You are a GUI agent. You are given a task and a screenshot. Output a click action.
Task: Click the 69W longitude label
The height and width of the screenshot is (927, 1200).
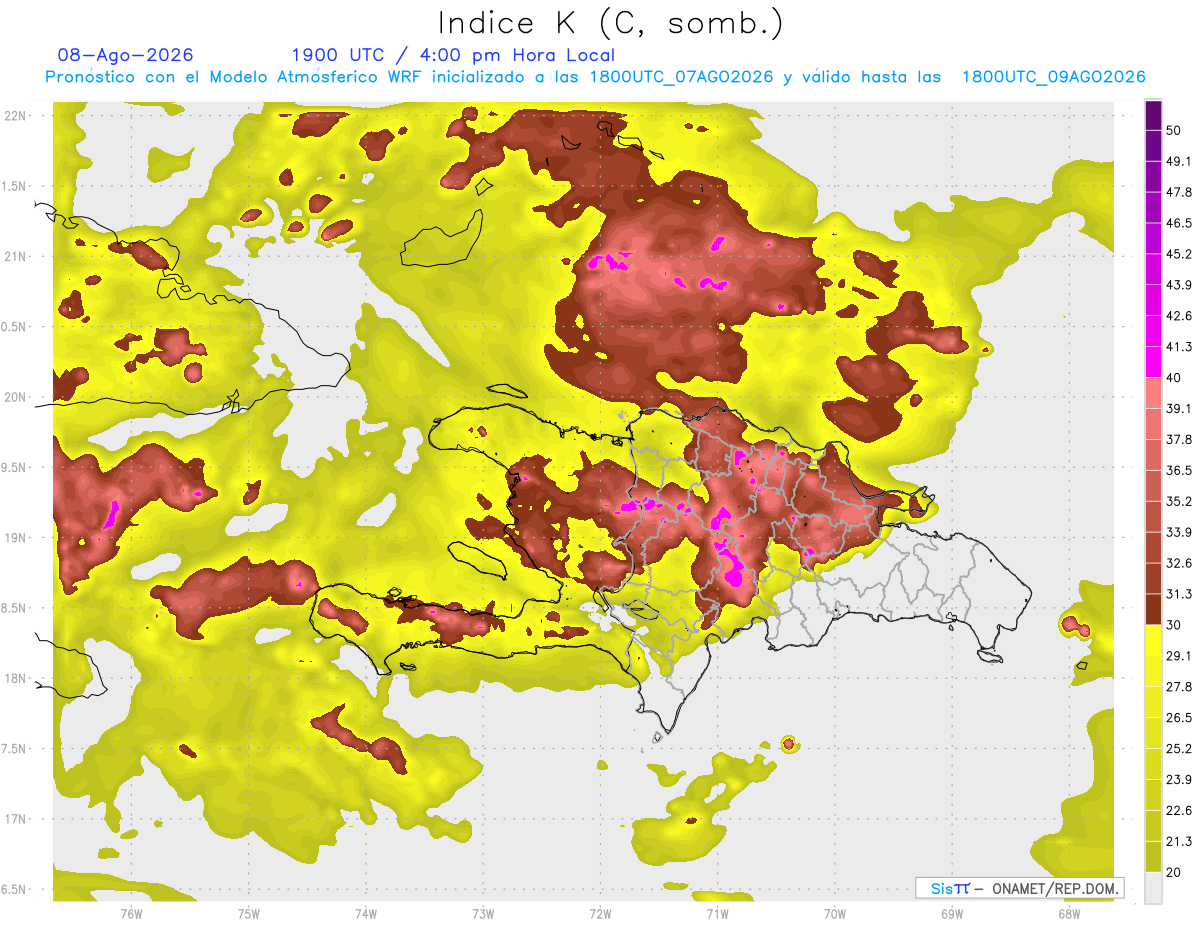[x=952, y=914]
